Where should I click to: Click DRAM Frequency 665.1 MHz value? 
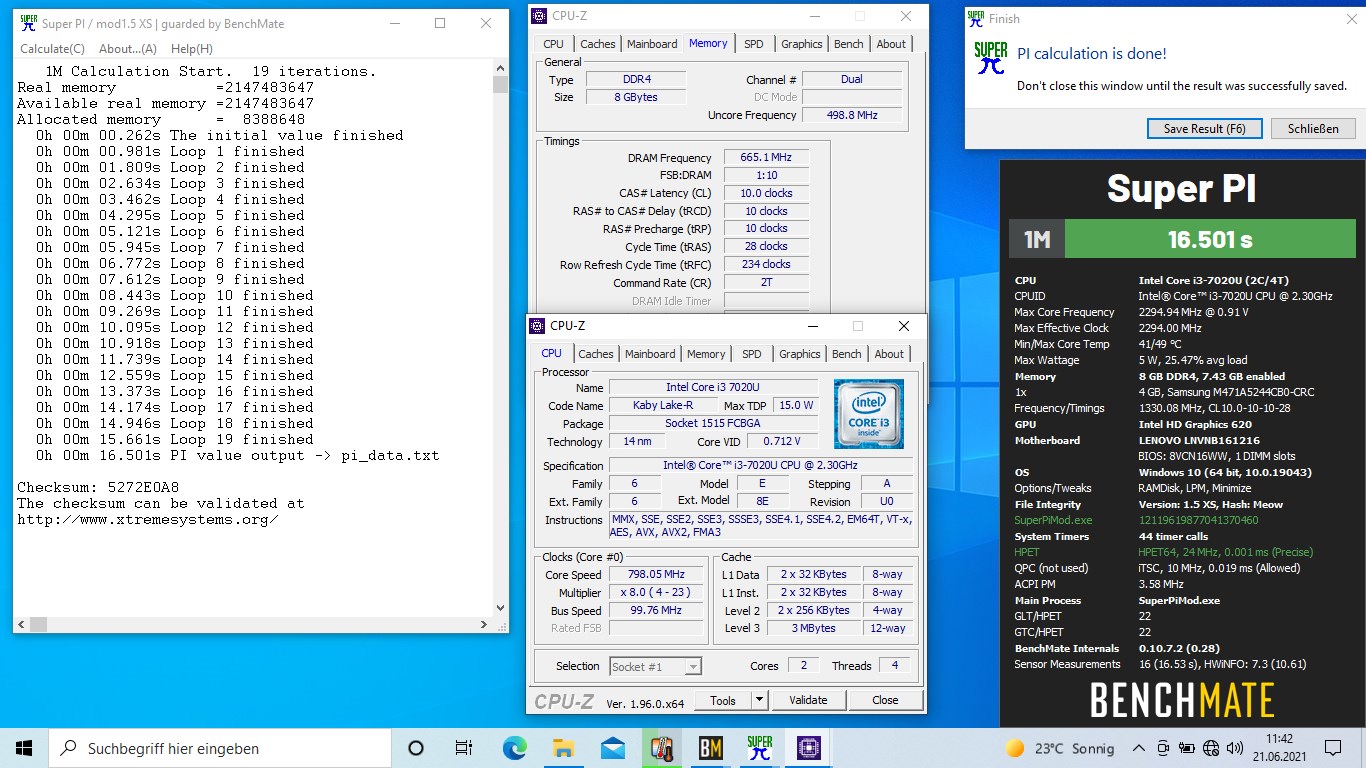click(x=766, y=158)
